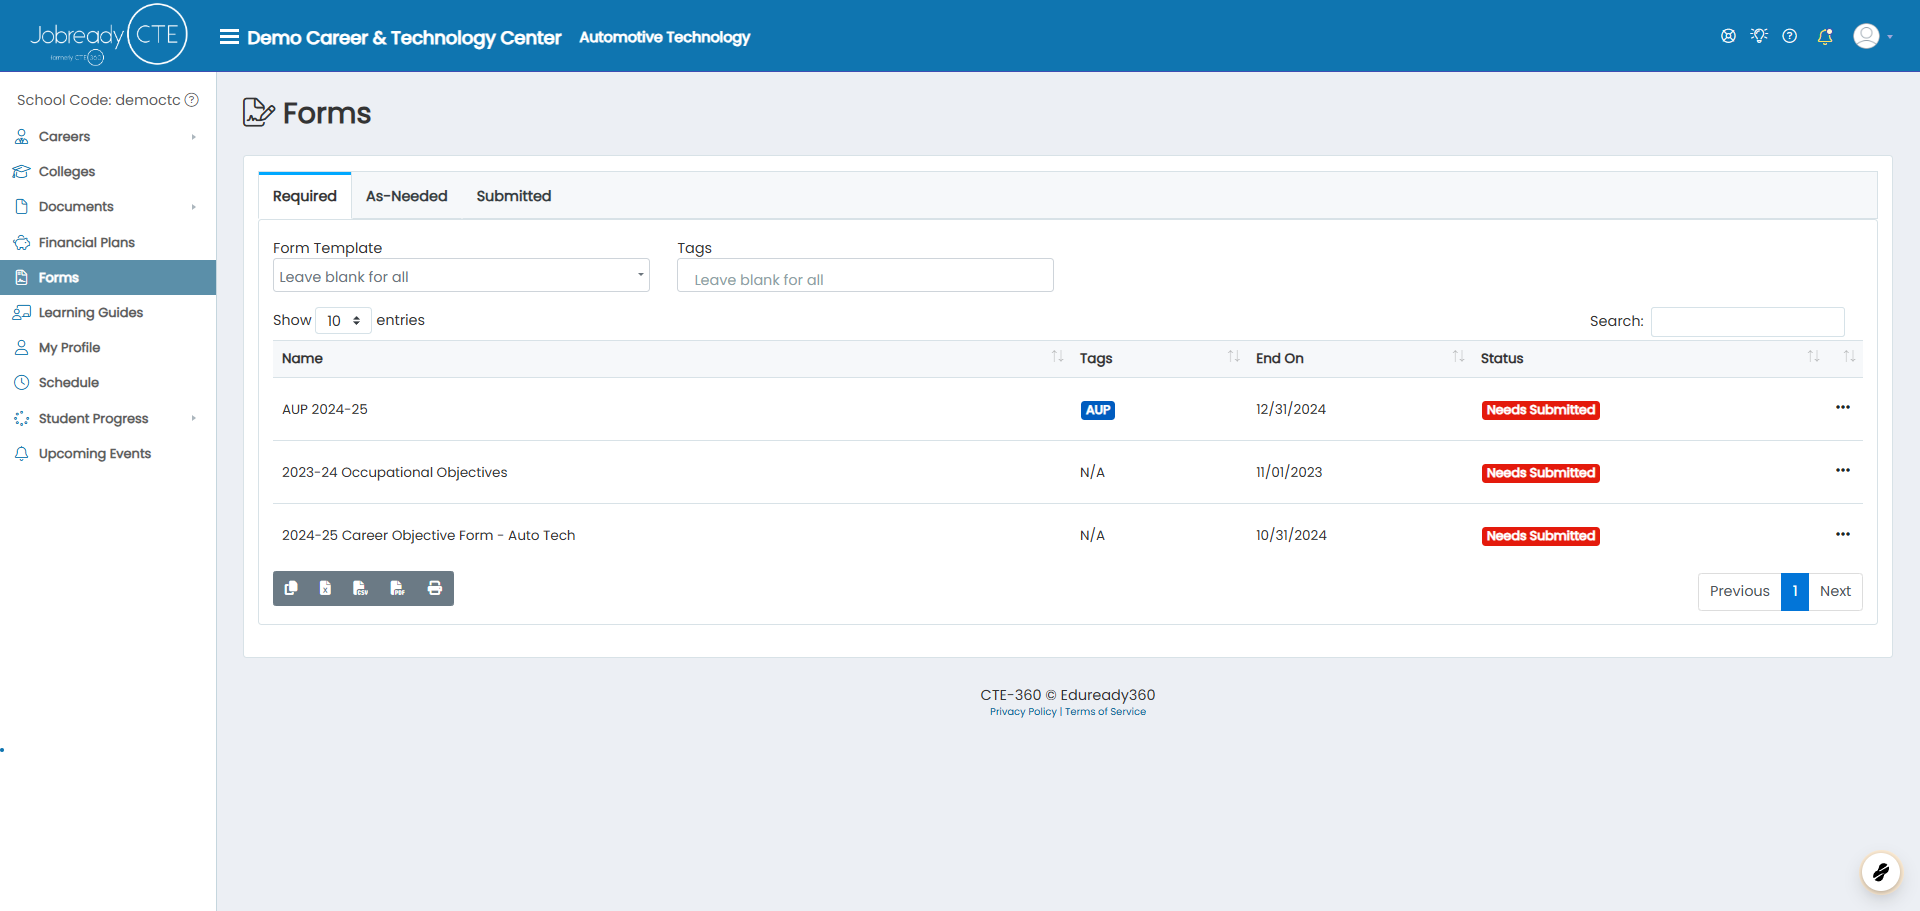1920x911 pixels.
Task: Switch to the As-Needed tab
Action: point(406,196)
